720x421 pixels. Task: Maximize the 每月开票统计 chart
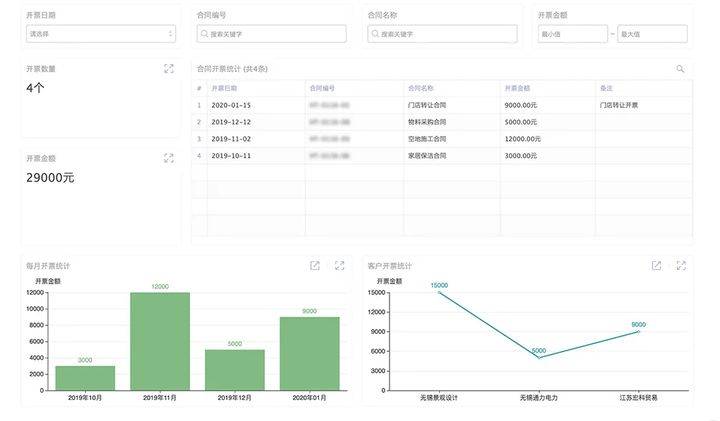(339, 266)
